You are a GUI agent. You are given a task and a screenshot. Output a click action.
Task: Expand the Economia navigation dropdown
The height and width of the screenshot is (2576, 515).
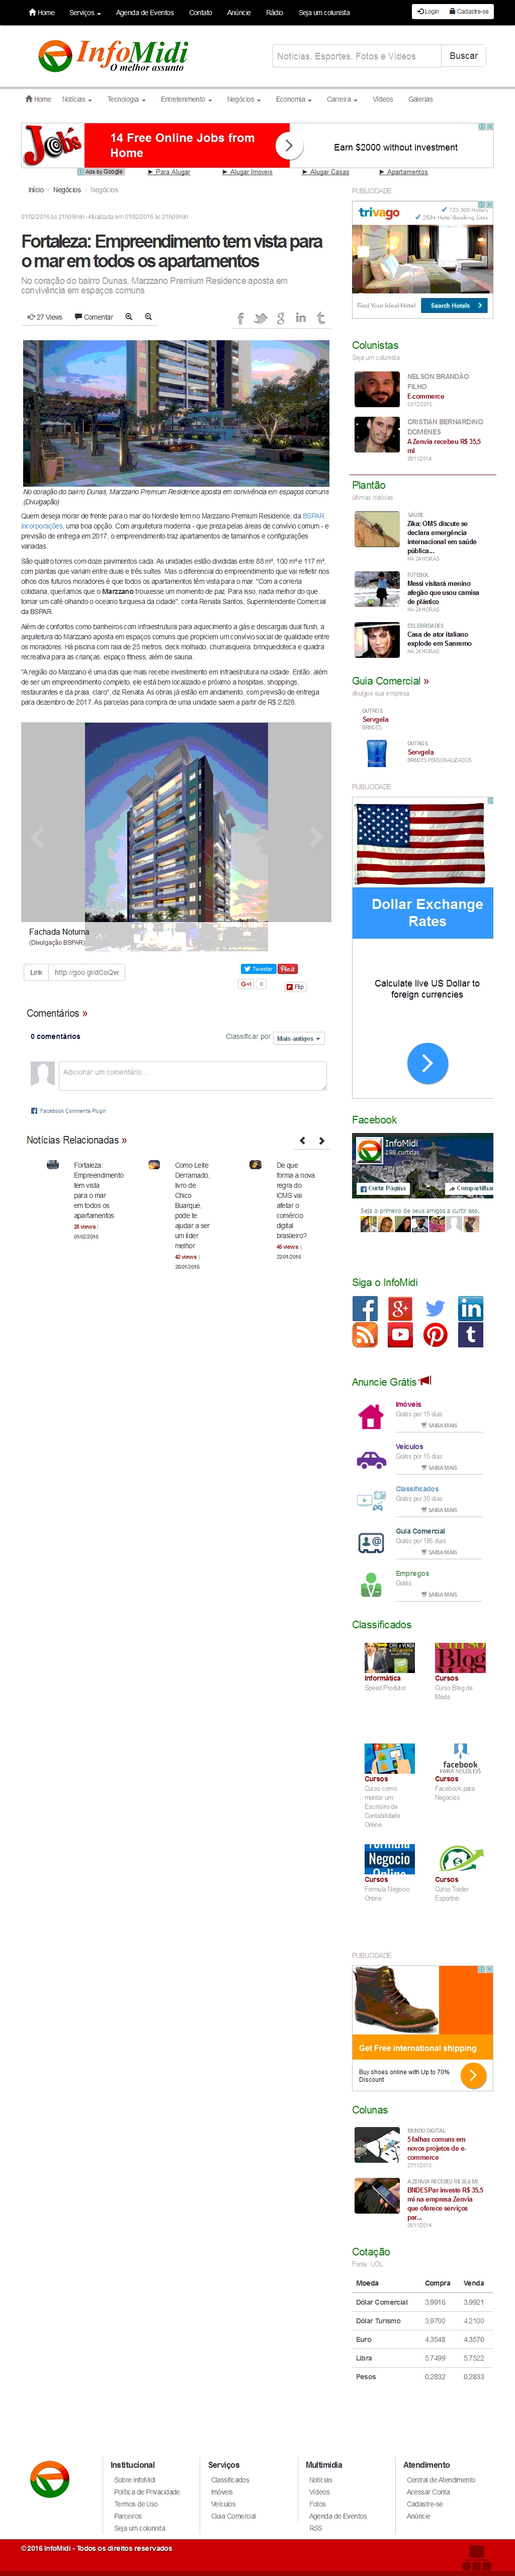293,100
